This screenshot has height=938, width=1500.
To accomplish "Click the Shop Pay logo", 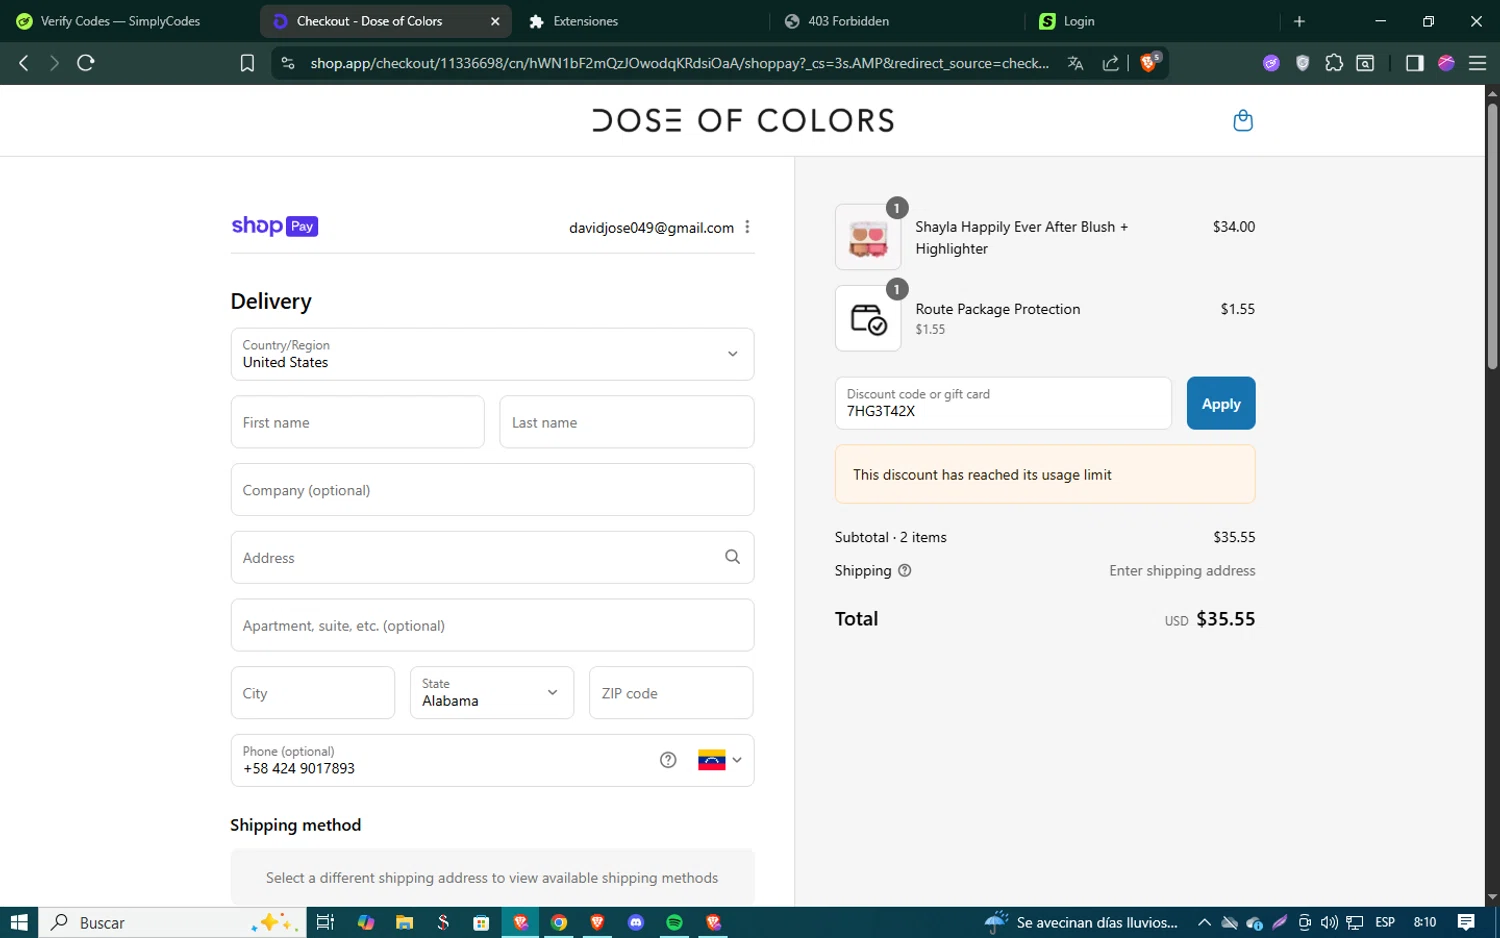I will (274, 226).
